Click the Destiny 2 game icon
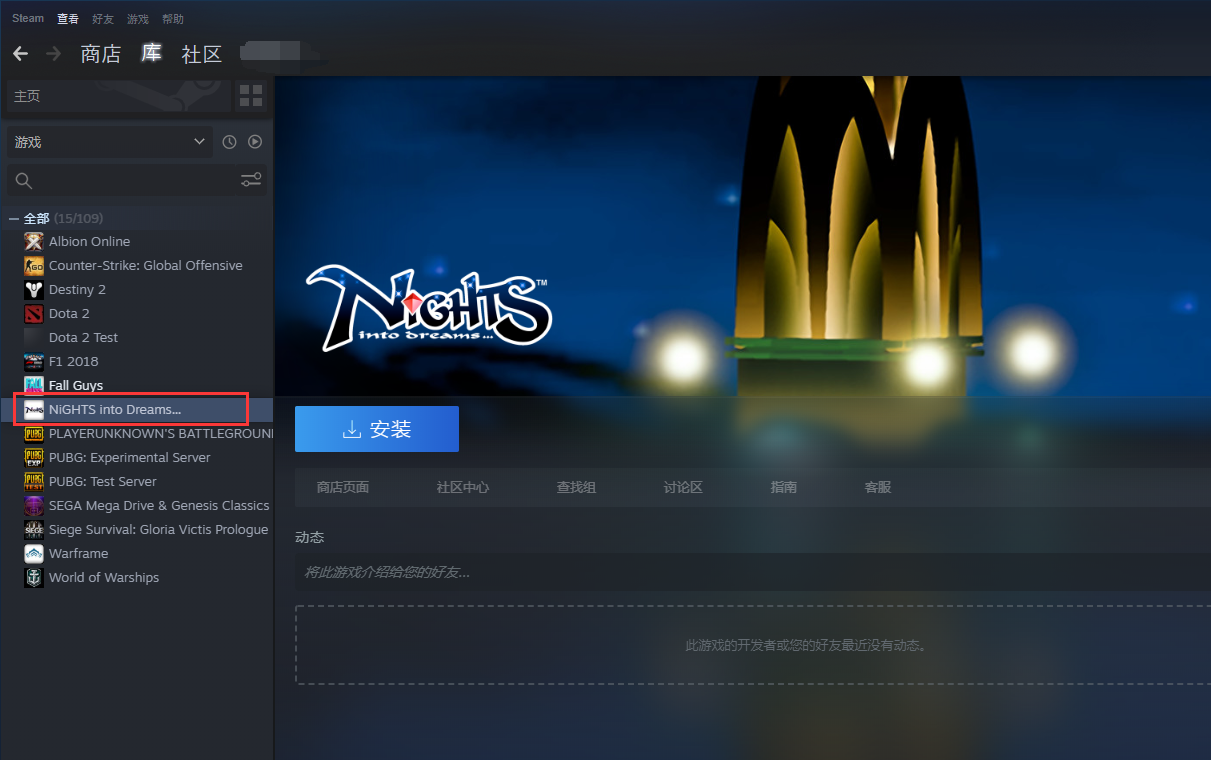This screenshot has width=1211, height=760. coord(34,289)
